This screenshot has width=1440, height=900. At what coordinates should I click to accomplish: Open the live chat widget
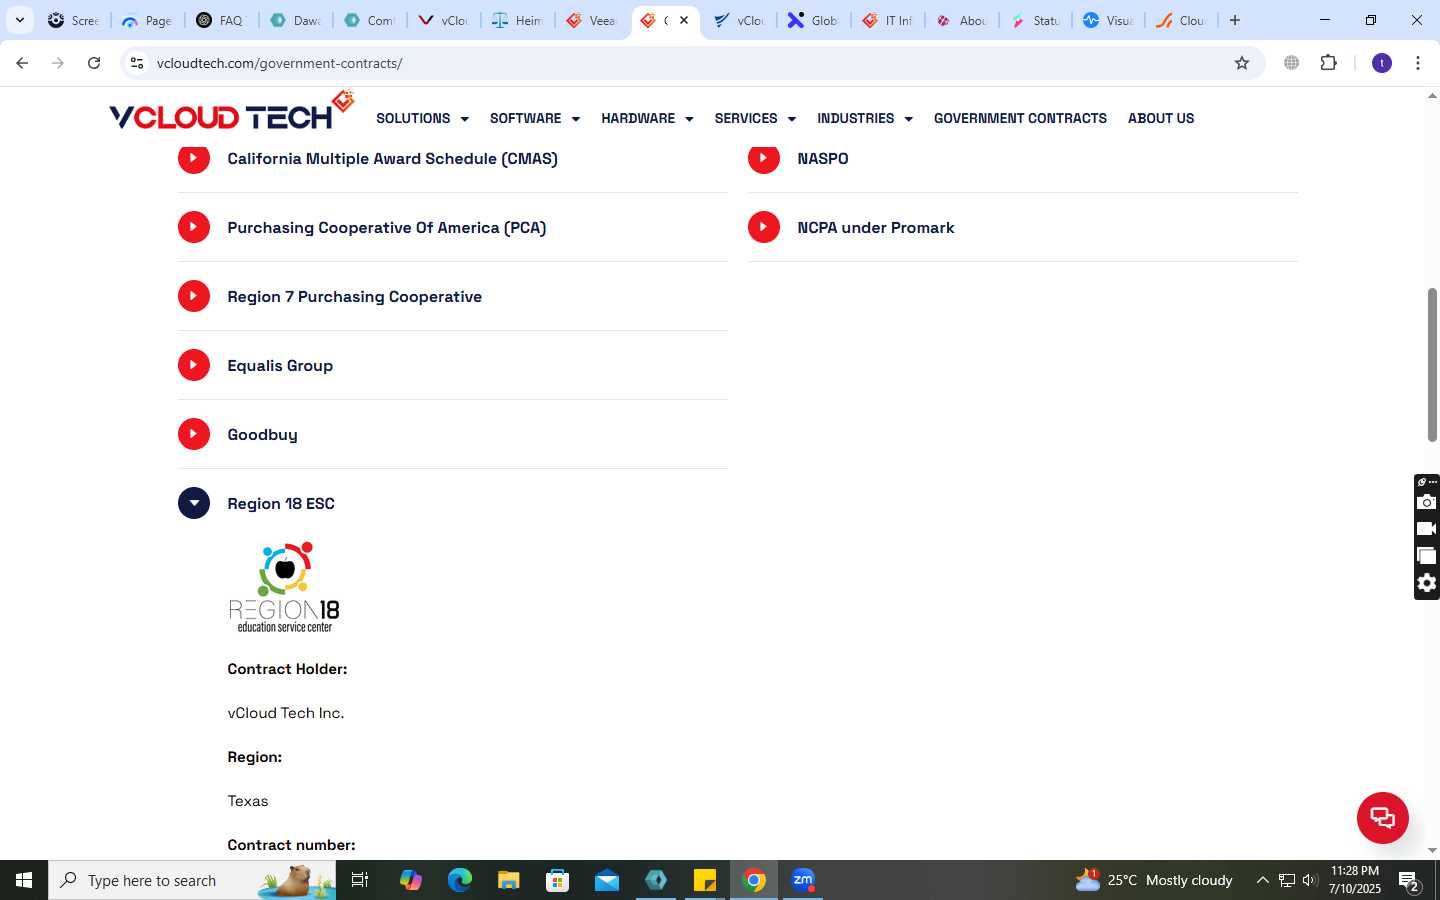(1382, 817)
